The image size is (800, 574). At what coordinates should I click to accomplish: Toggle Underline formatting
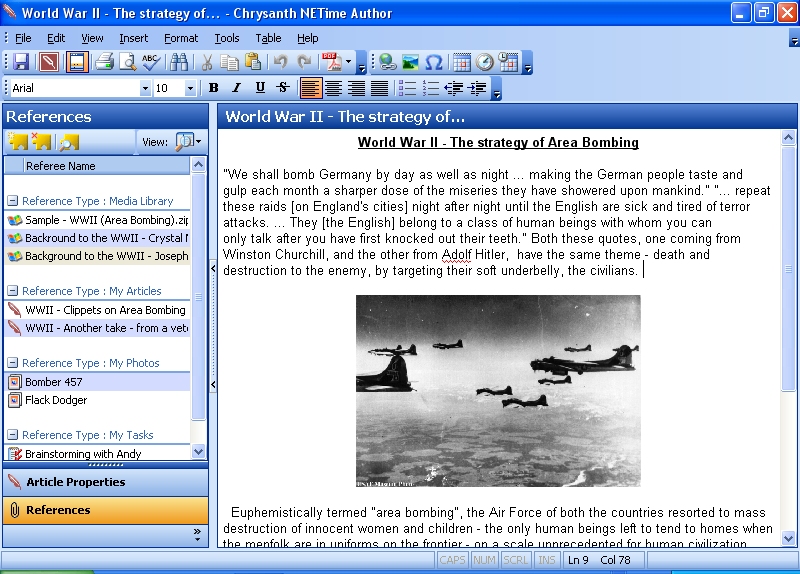pos(260,88)
